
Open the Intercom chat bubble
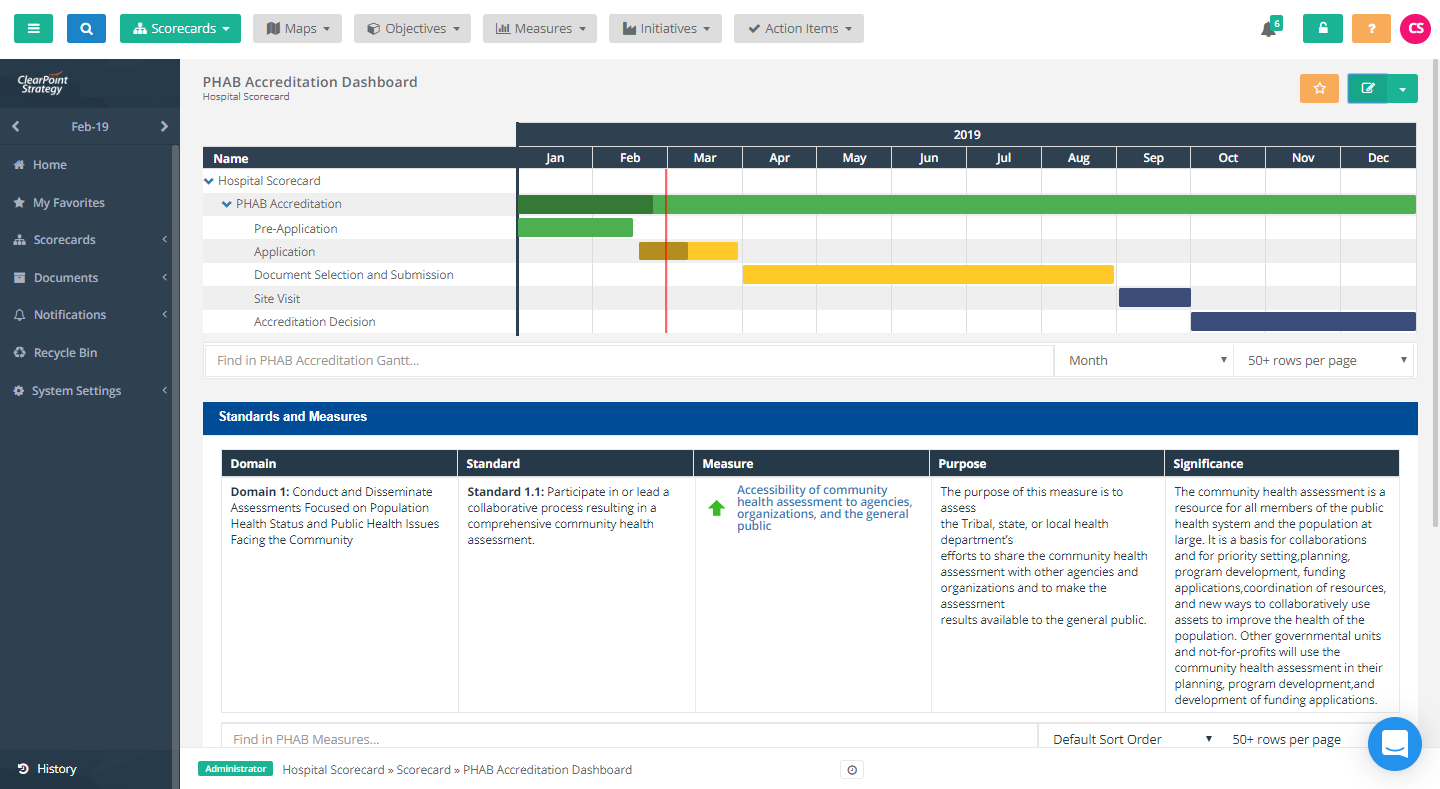[x=1395, y=744]
